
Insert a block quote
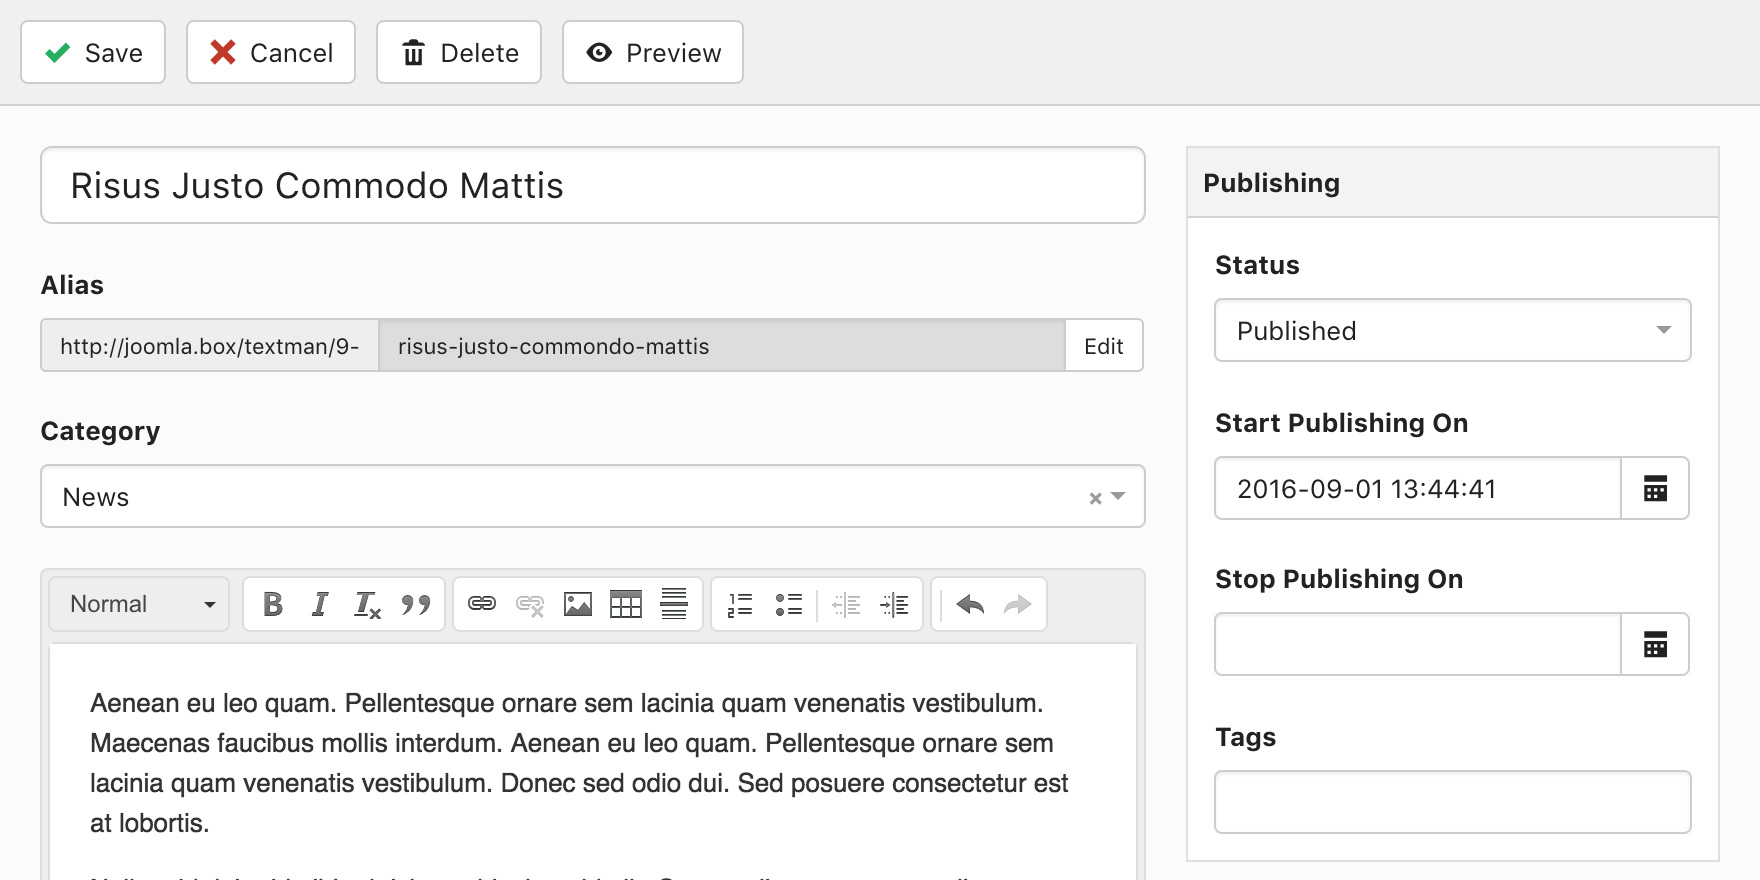[x=415, y=604]
